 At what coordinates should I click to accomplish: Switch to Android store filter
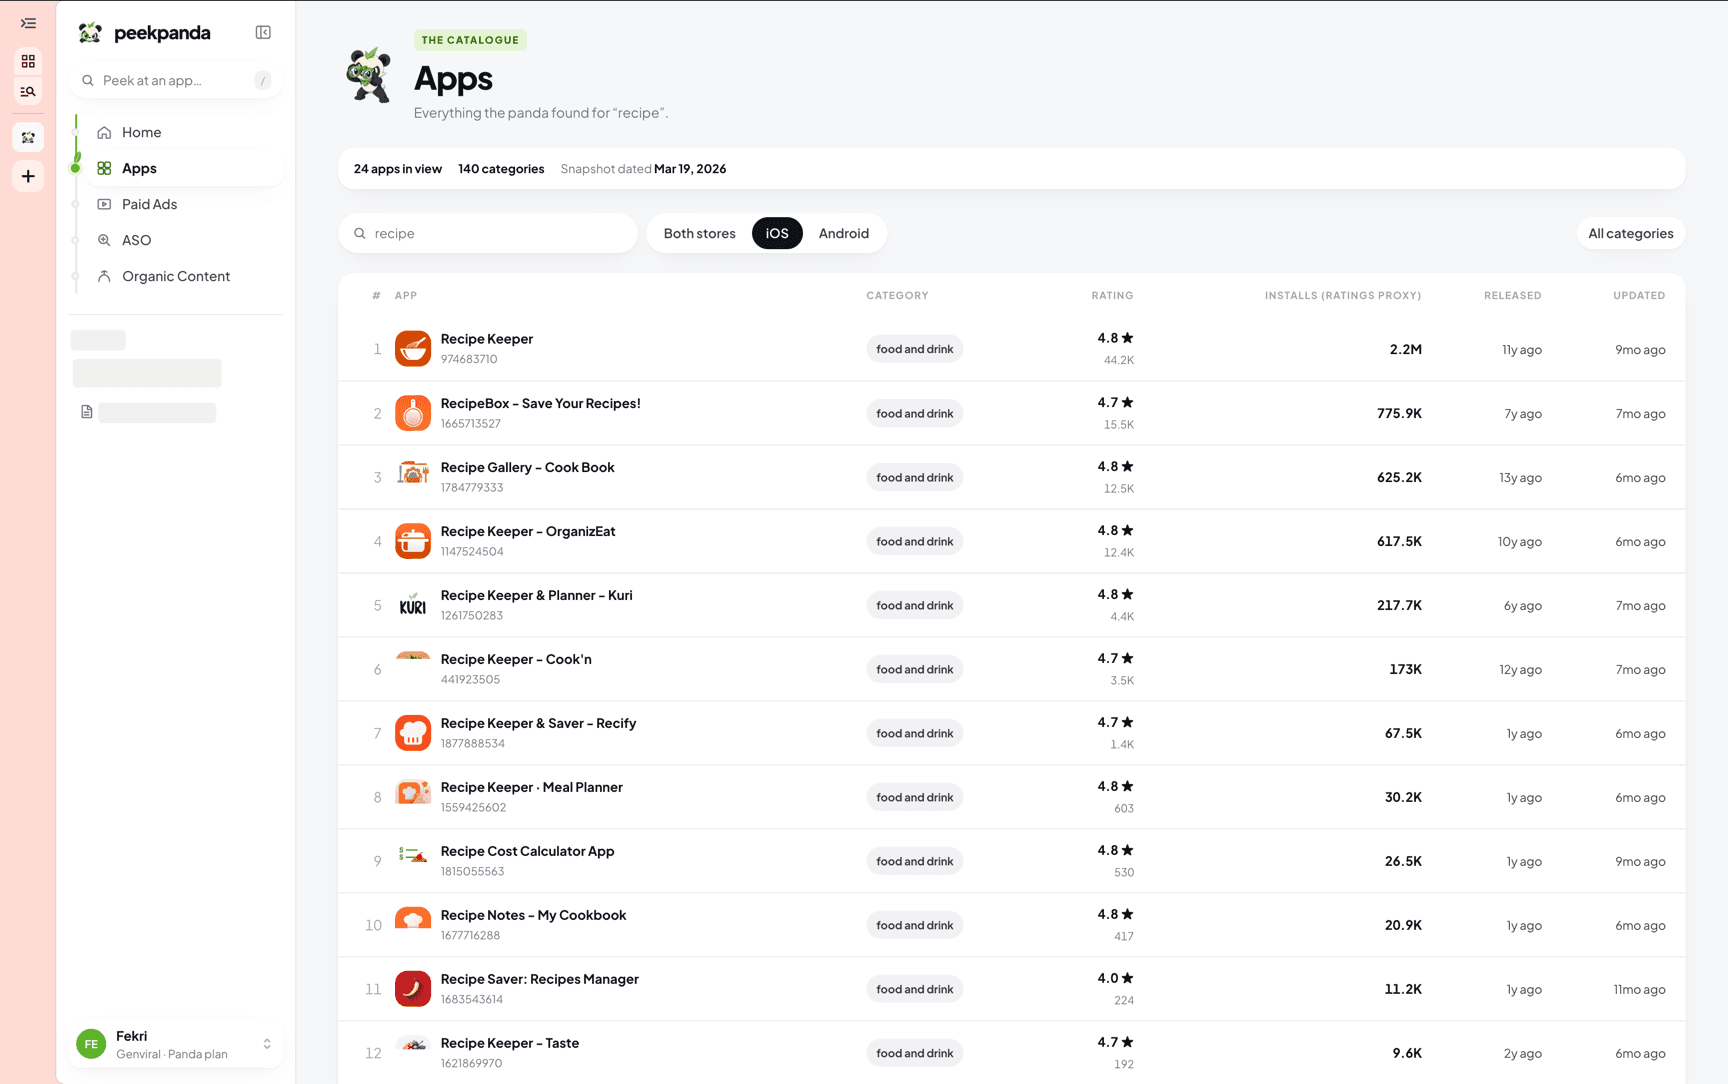point(844,233)
